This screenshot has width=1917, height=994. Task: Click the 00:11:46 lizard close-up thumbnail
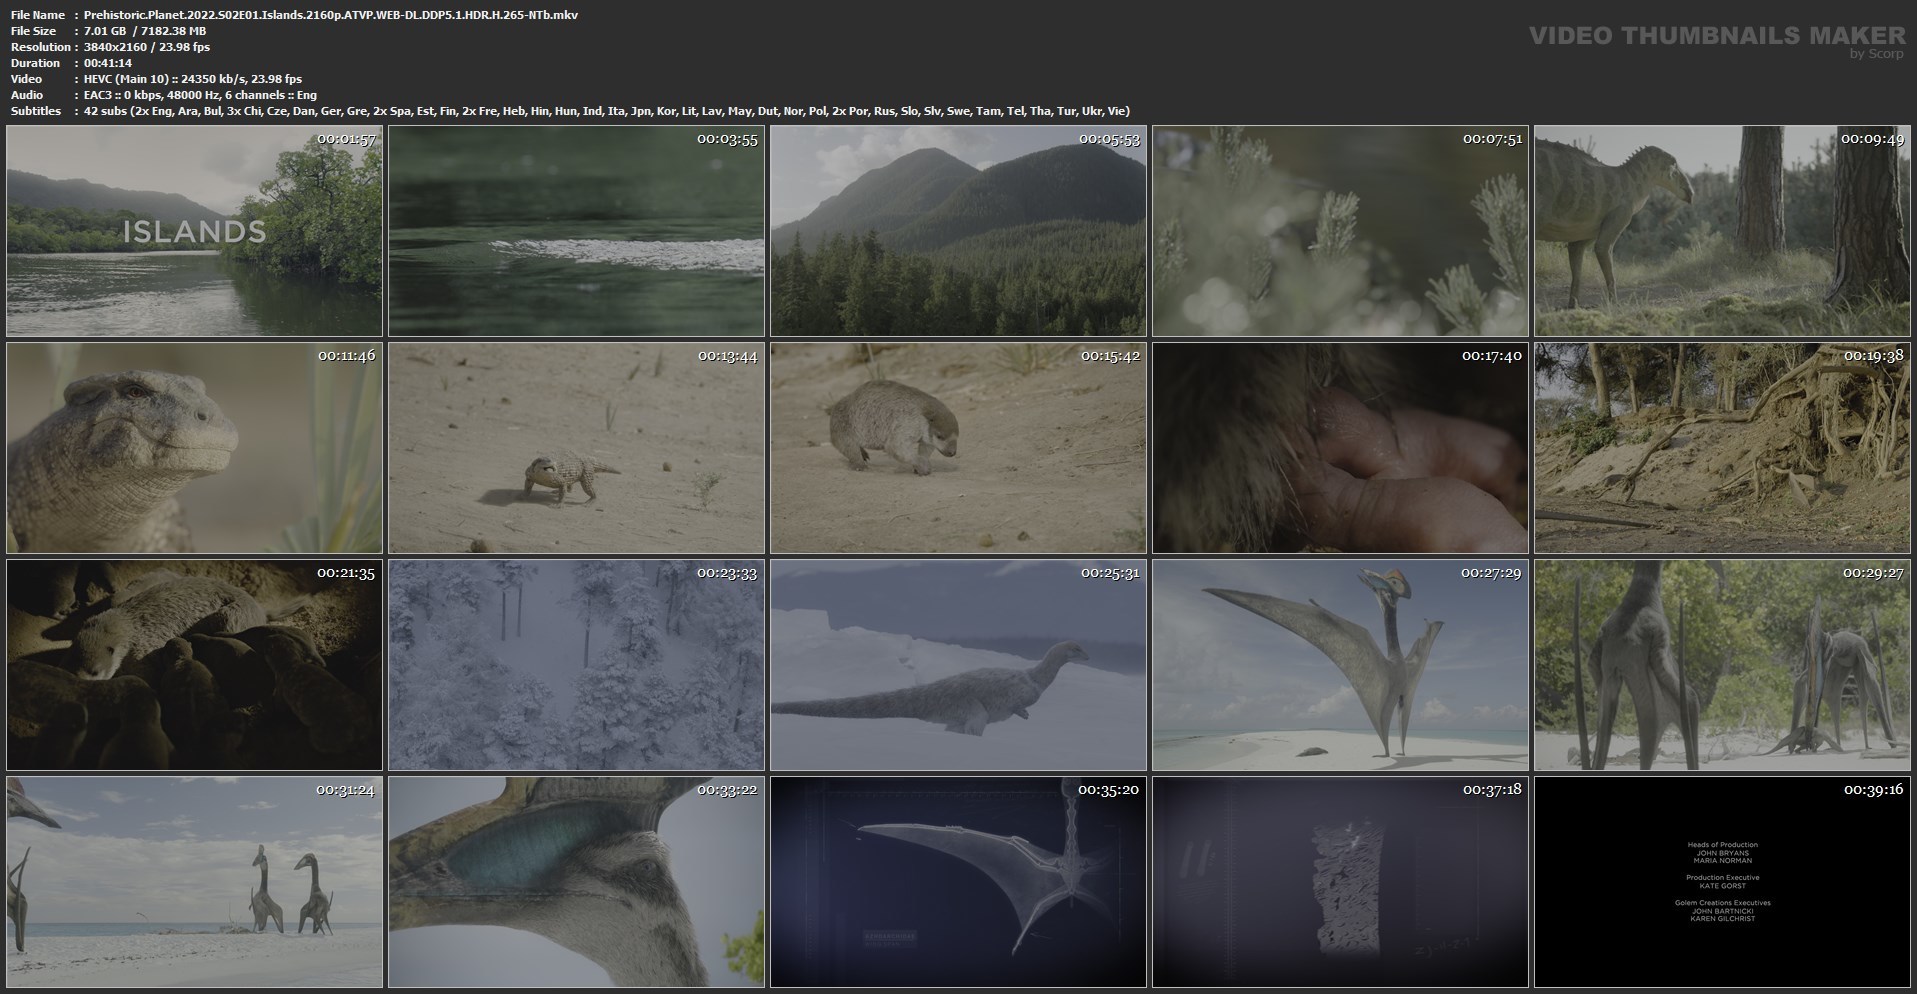pyautogui.click(x=194, y=448)
